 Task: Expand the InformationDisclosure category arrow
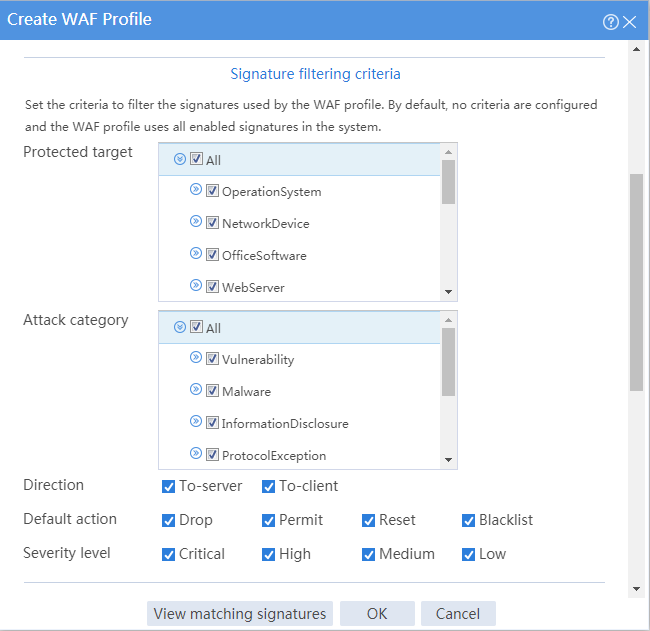tap(196, 421)
